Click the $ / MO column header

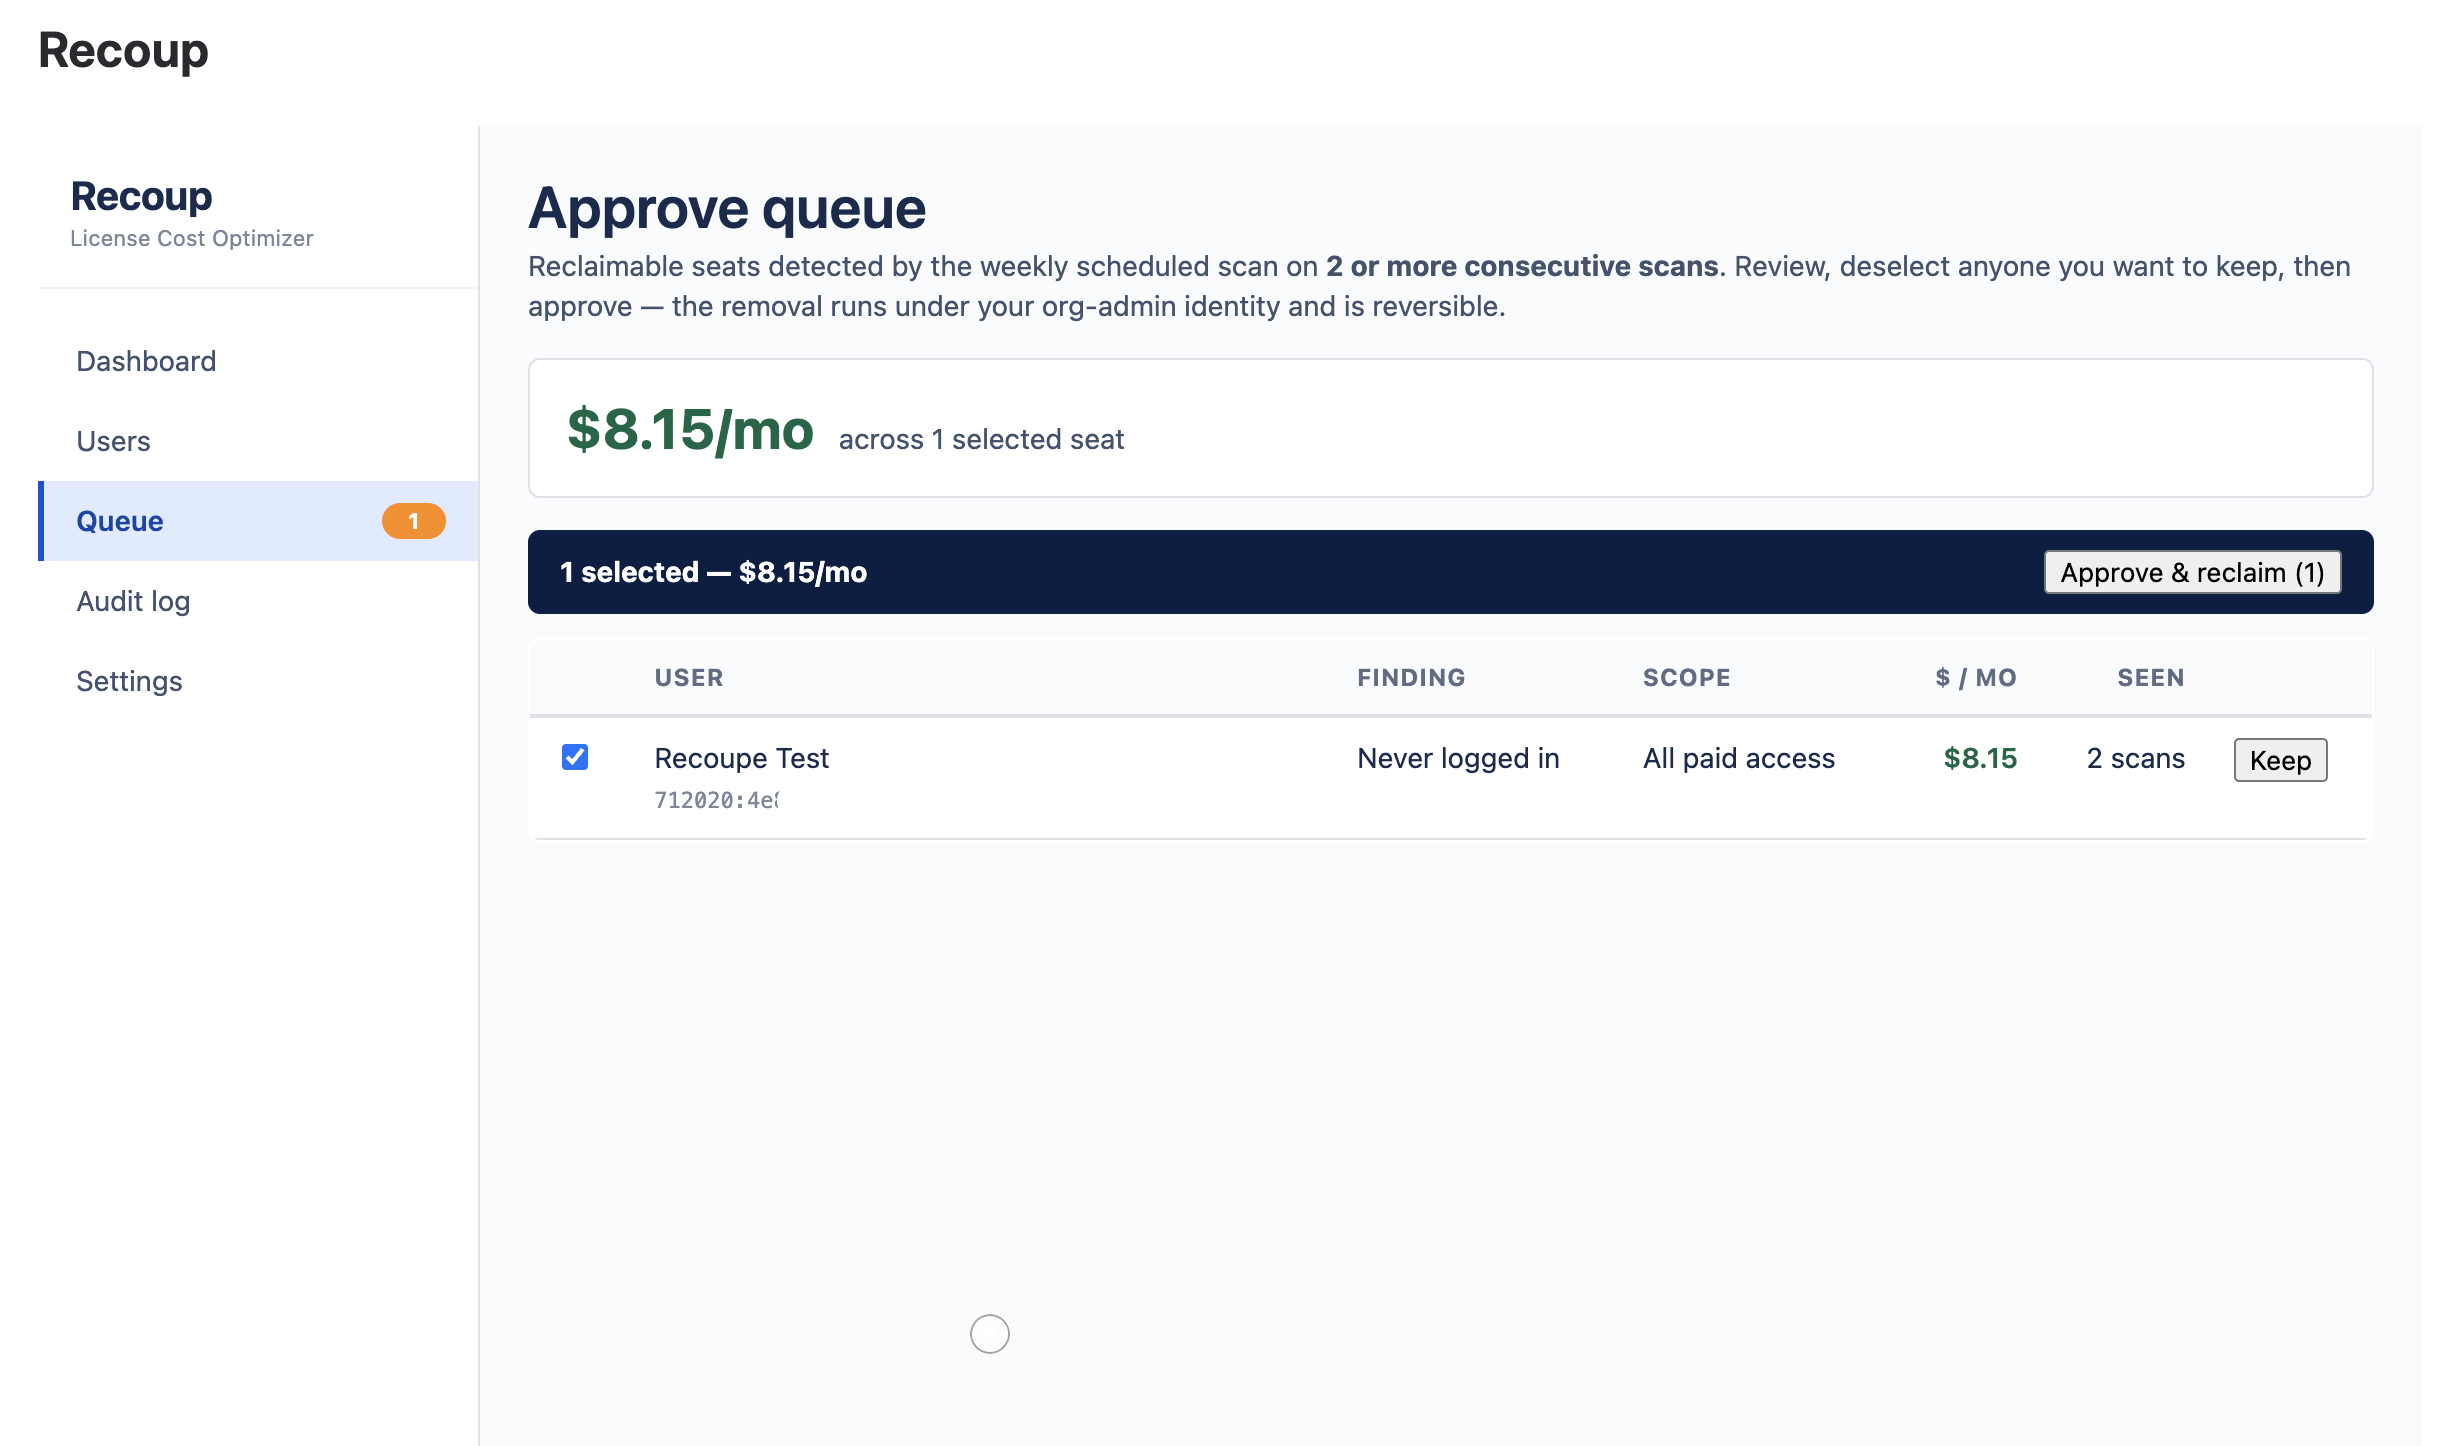1976,677
